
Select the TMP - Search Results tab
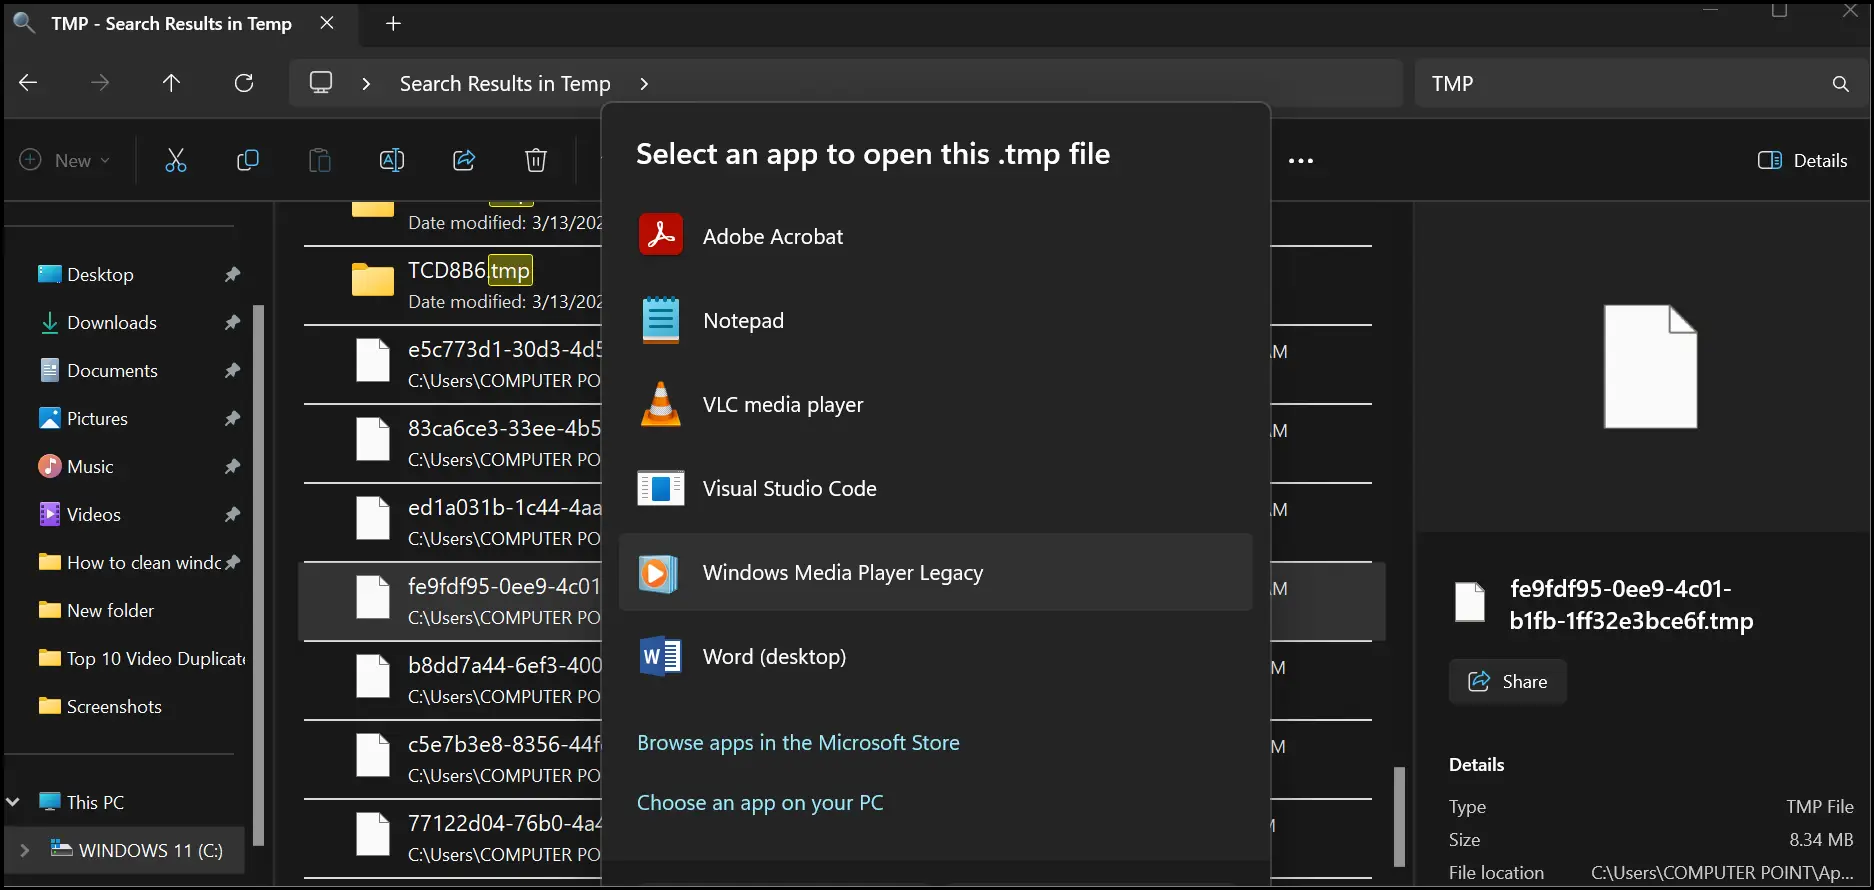[x=170, y=23]
